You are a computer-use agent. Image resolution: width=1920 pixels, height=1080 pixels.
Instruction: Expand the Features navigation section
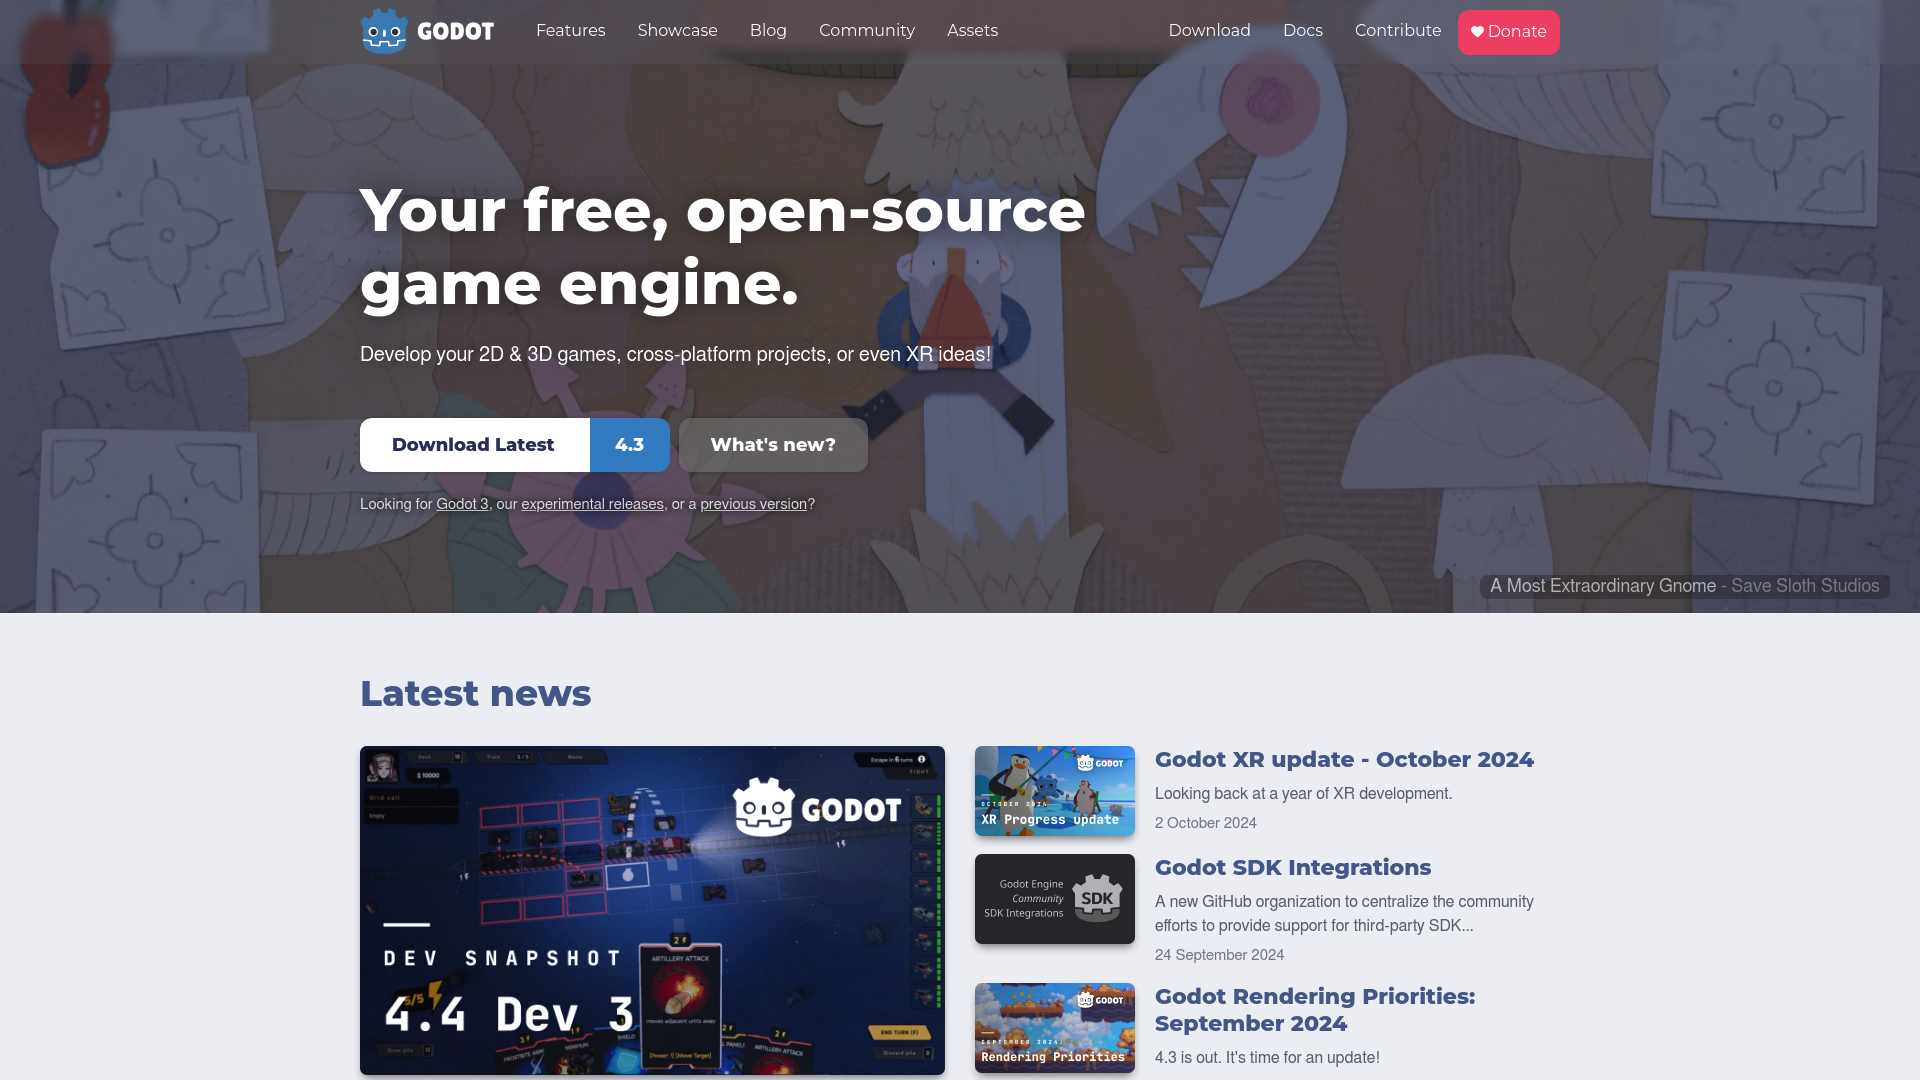[570, 30]
